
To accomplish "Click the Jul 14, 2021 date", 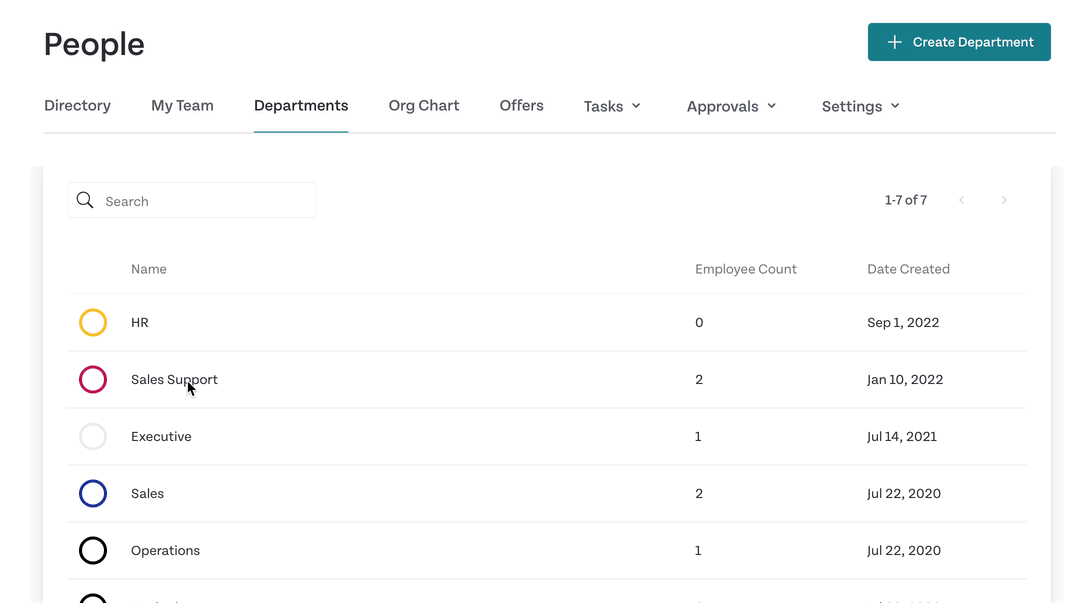I will coord(902,437).
